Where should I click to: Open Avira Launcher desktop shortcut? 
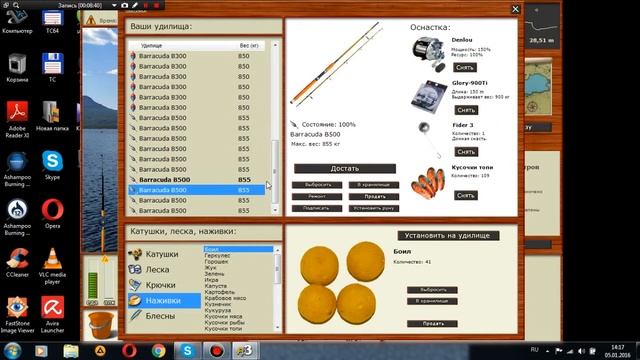click(52, 315)
